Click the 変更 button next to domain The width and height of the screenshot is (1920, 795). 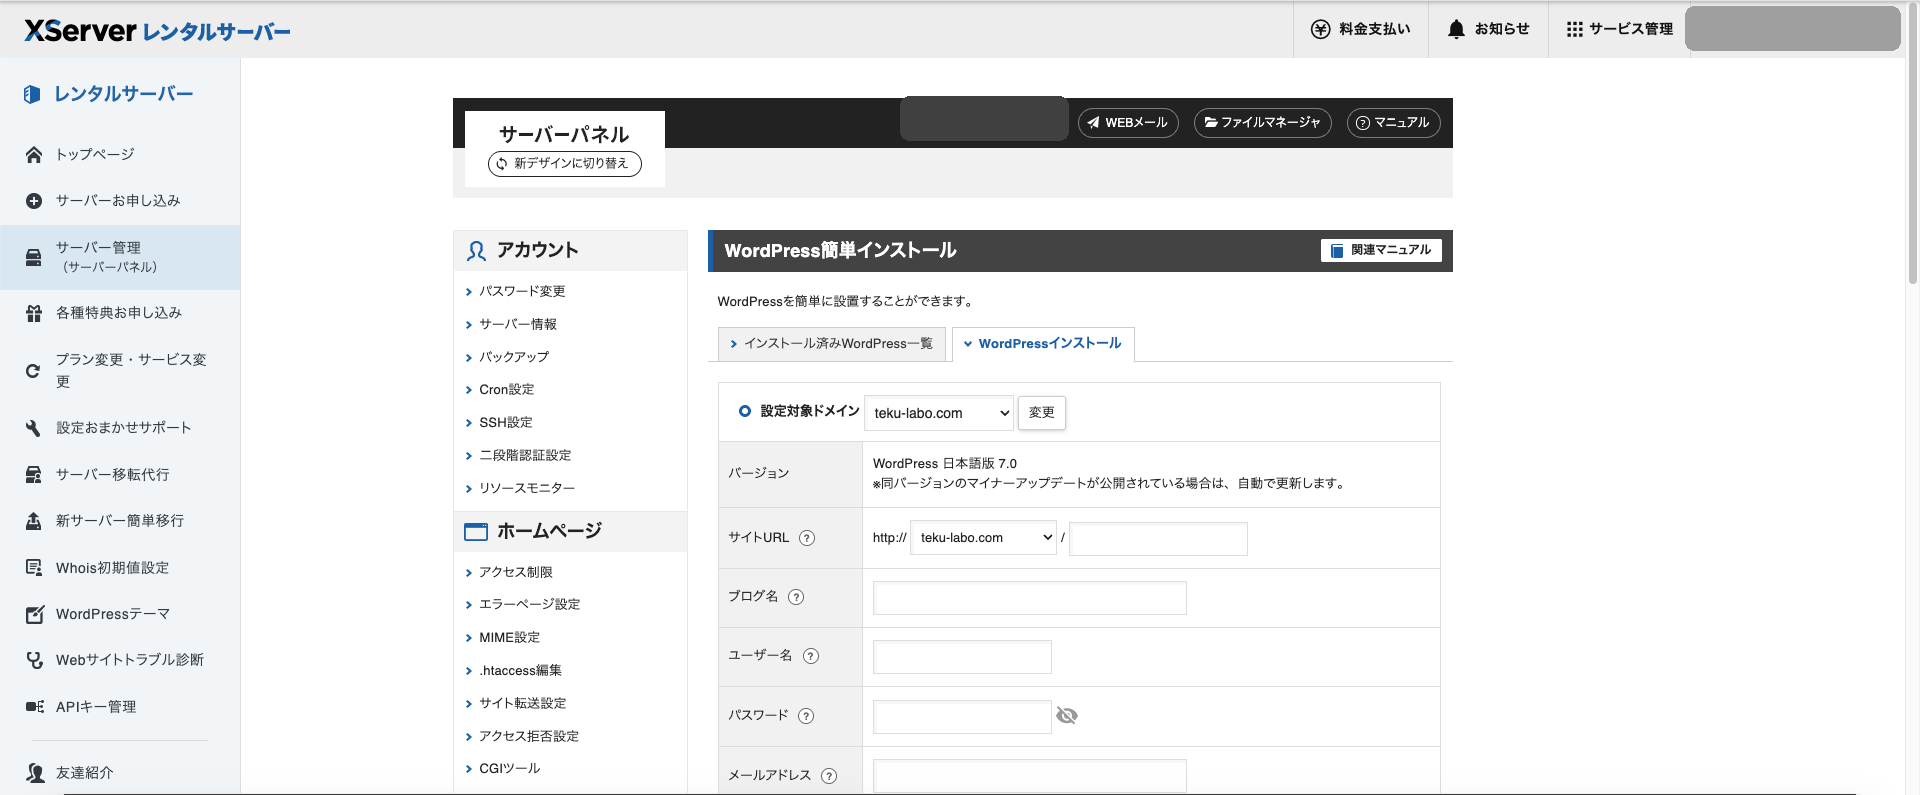[1042, 413]
